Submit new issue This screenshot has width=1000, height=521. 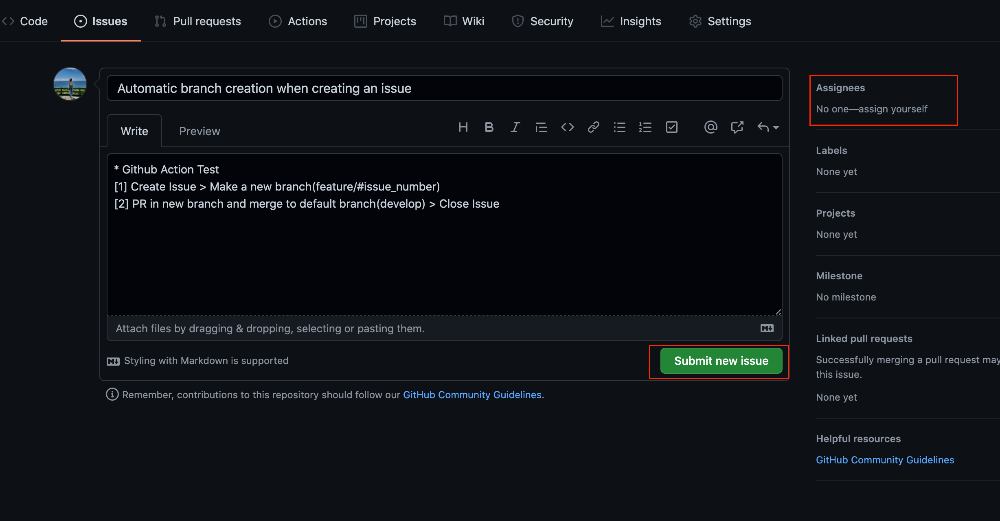(721, 361)
